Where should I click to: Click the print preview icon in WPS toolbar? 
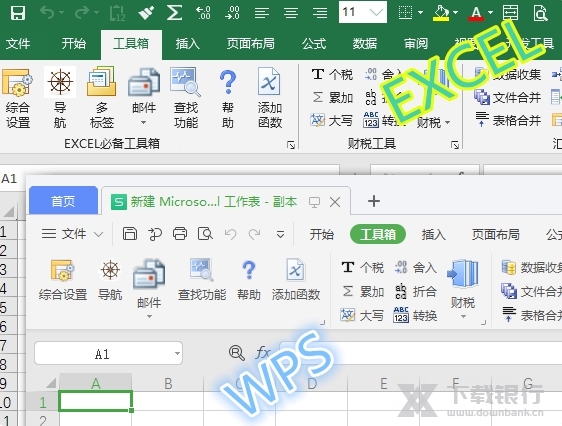point(205,234)
